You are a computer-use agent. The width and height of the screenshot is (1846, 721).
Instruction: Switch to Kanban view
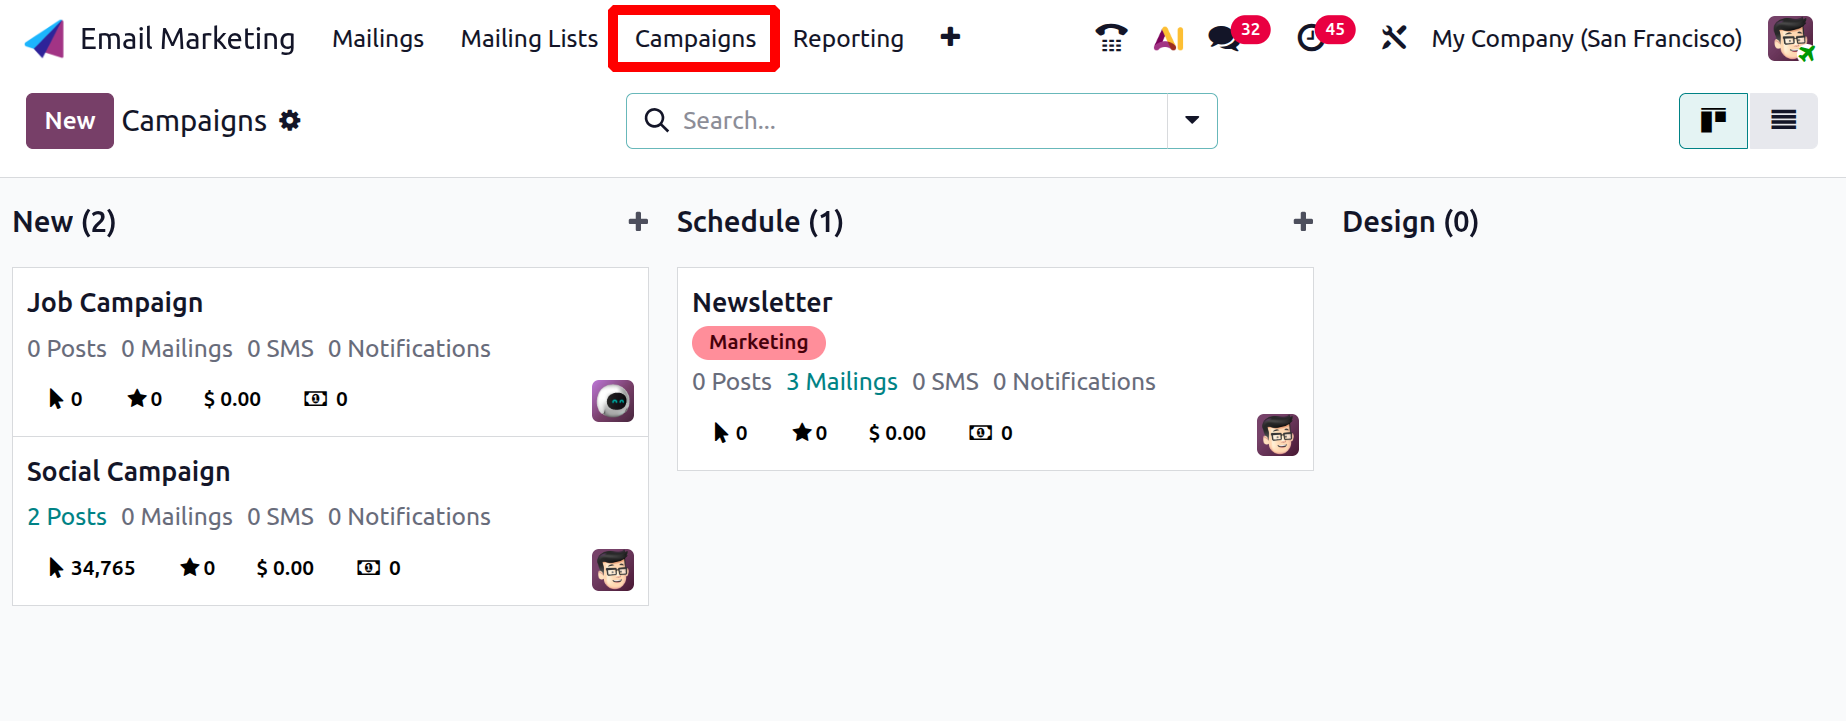click(1712, 121)
